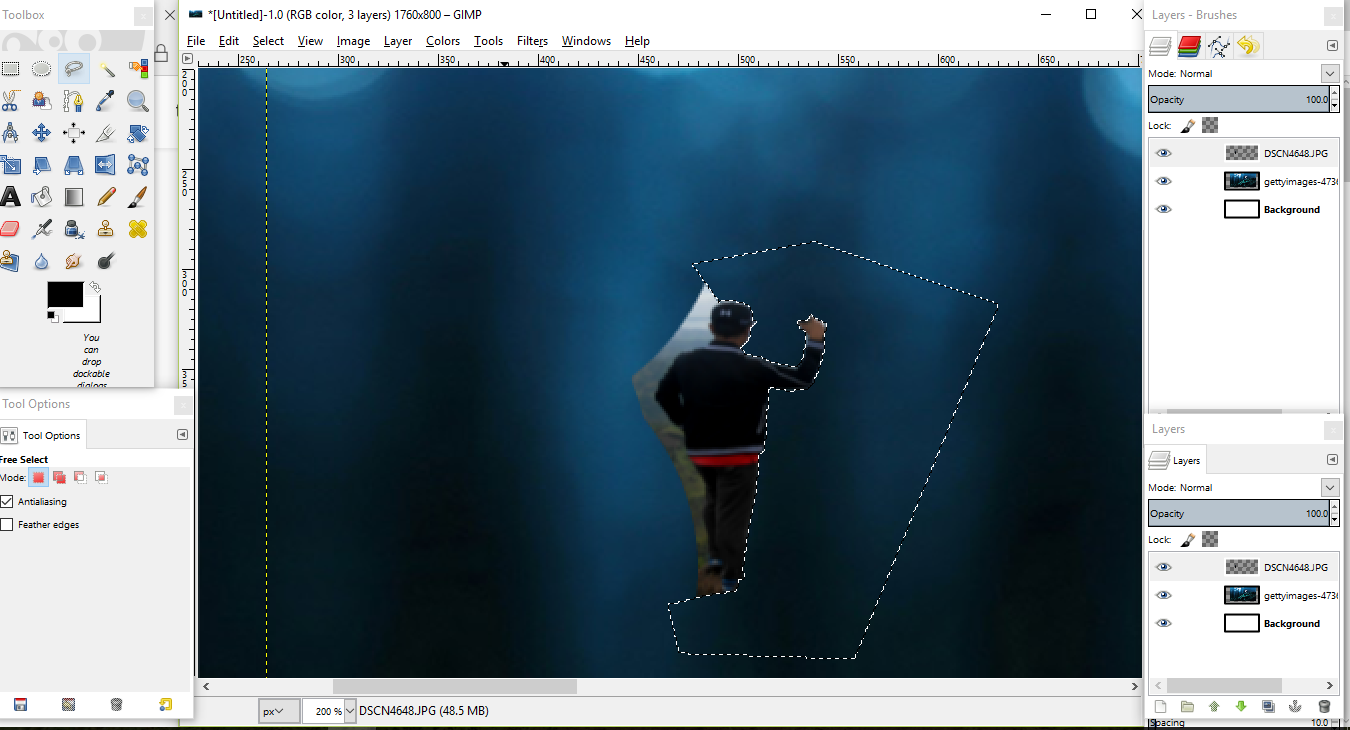1350x730 pixels.
Task: Open Mode dropdown in lower Layers panel
Action: click(1329, 487)
